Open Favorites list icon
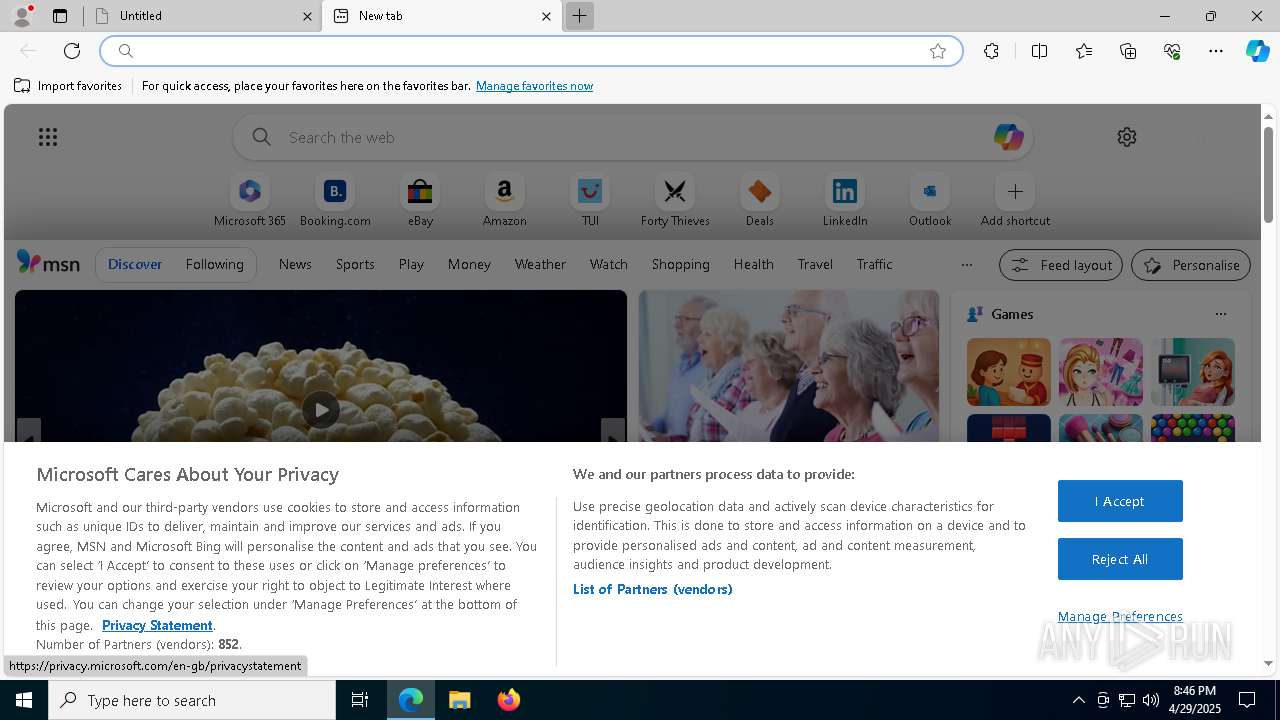The width and height of the screenshot is (1280, 720). (1084, 51)
